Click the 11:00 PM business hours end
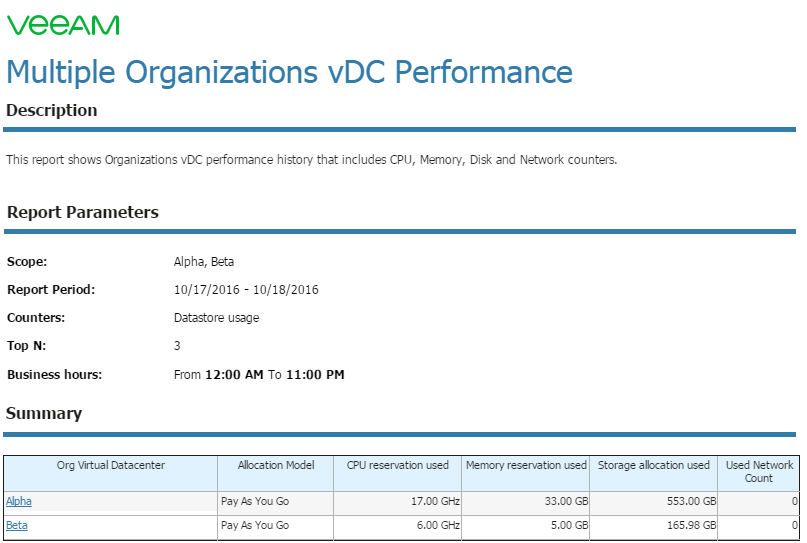 point(315,375)
